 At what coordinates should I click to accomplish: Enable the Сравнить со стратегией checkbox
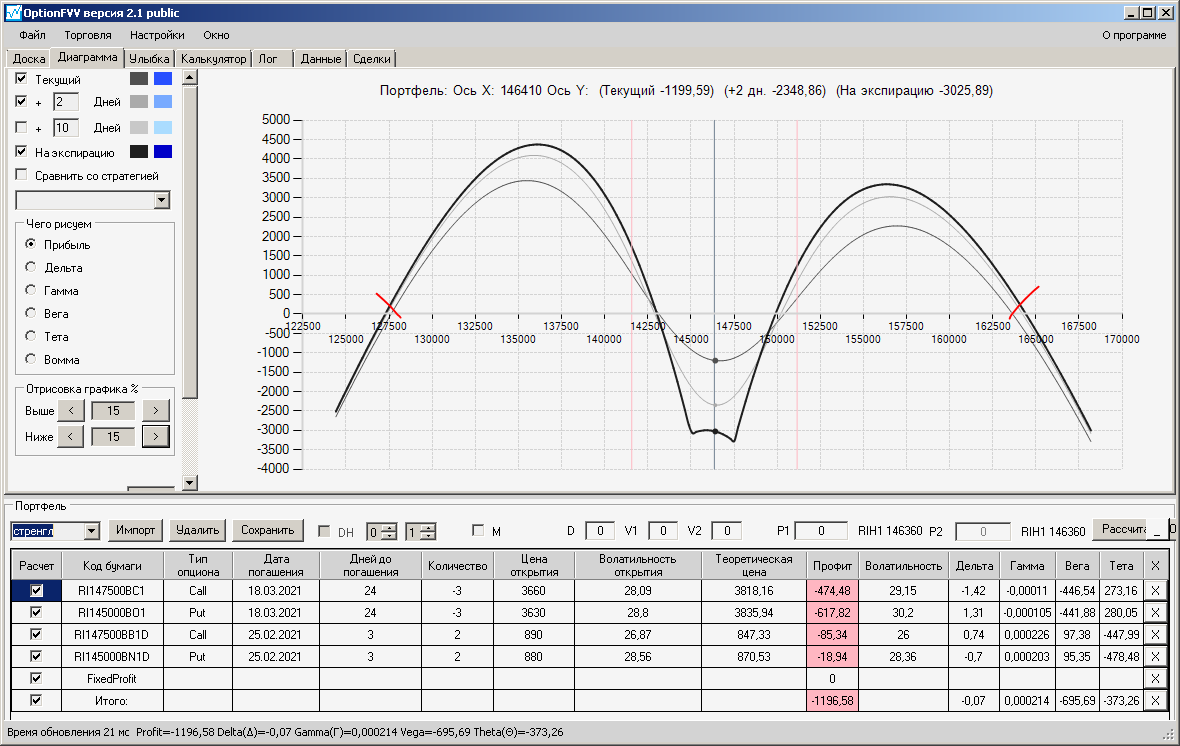tap(22, 175)
